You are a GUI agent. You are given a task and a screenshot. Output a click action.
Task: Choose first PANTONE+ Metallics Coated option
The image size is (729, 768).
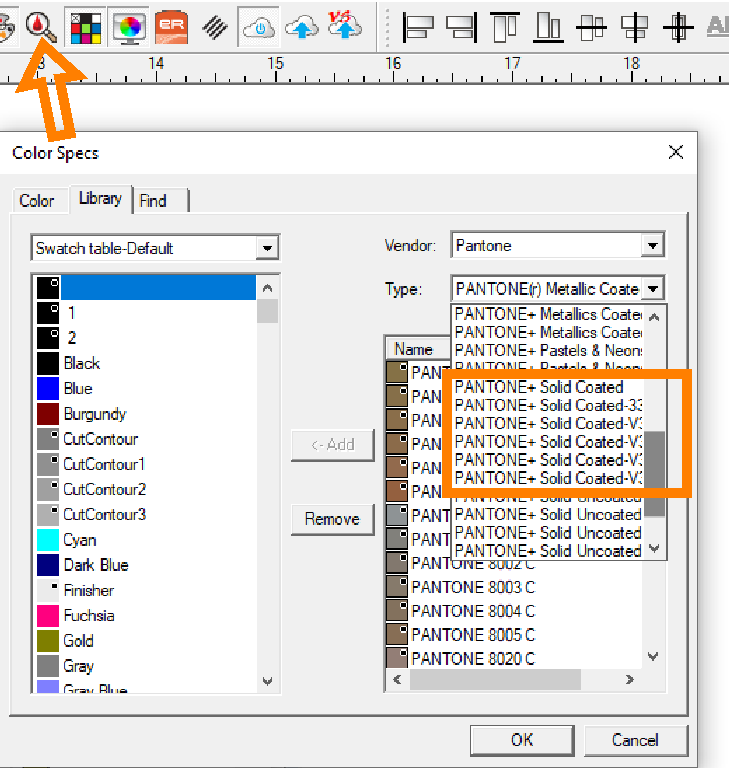548,314
